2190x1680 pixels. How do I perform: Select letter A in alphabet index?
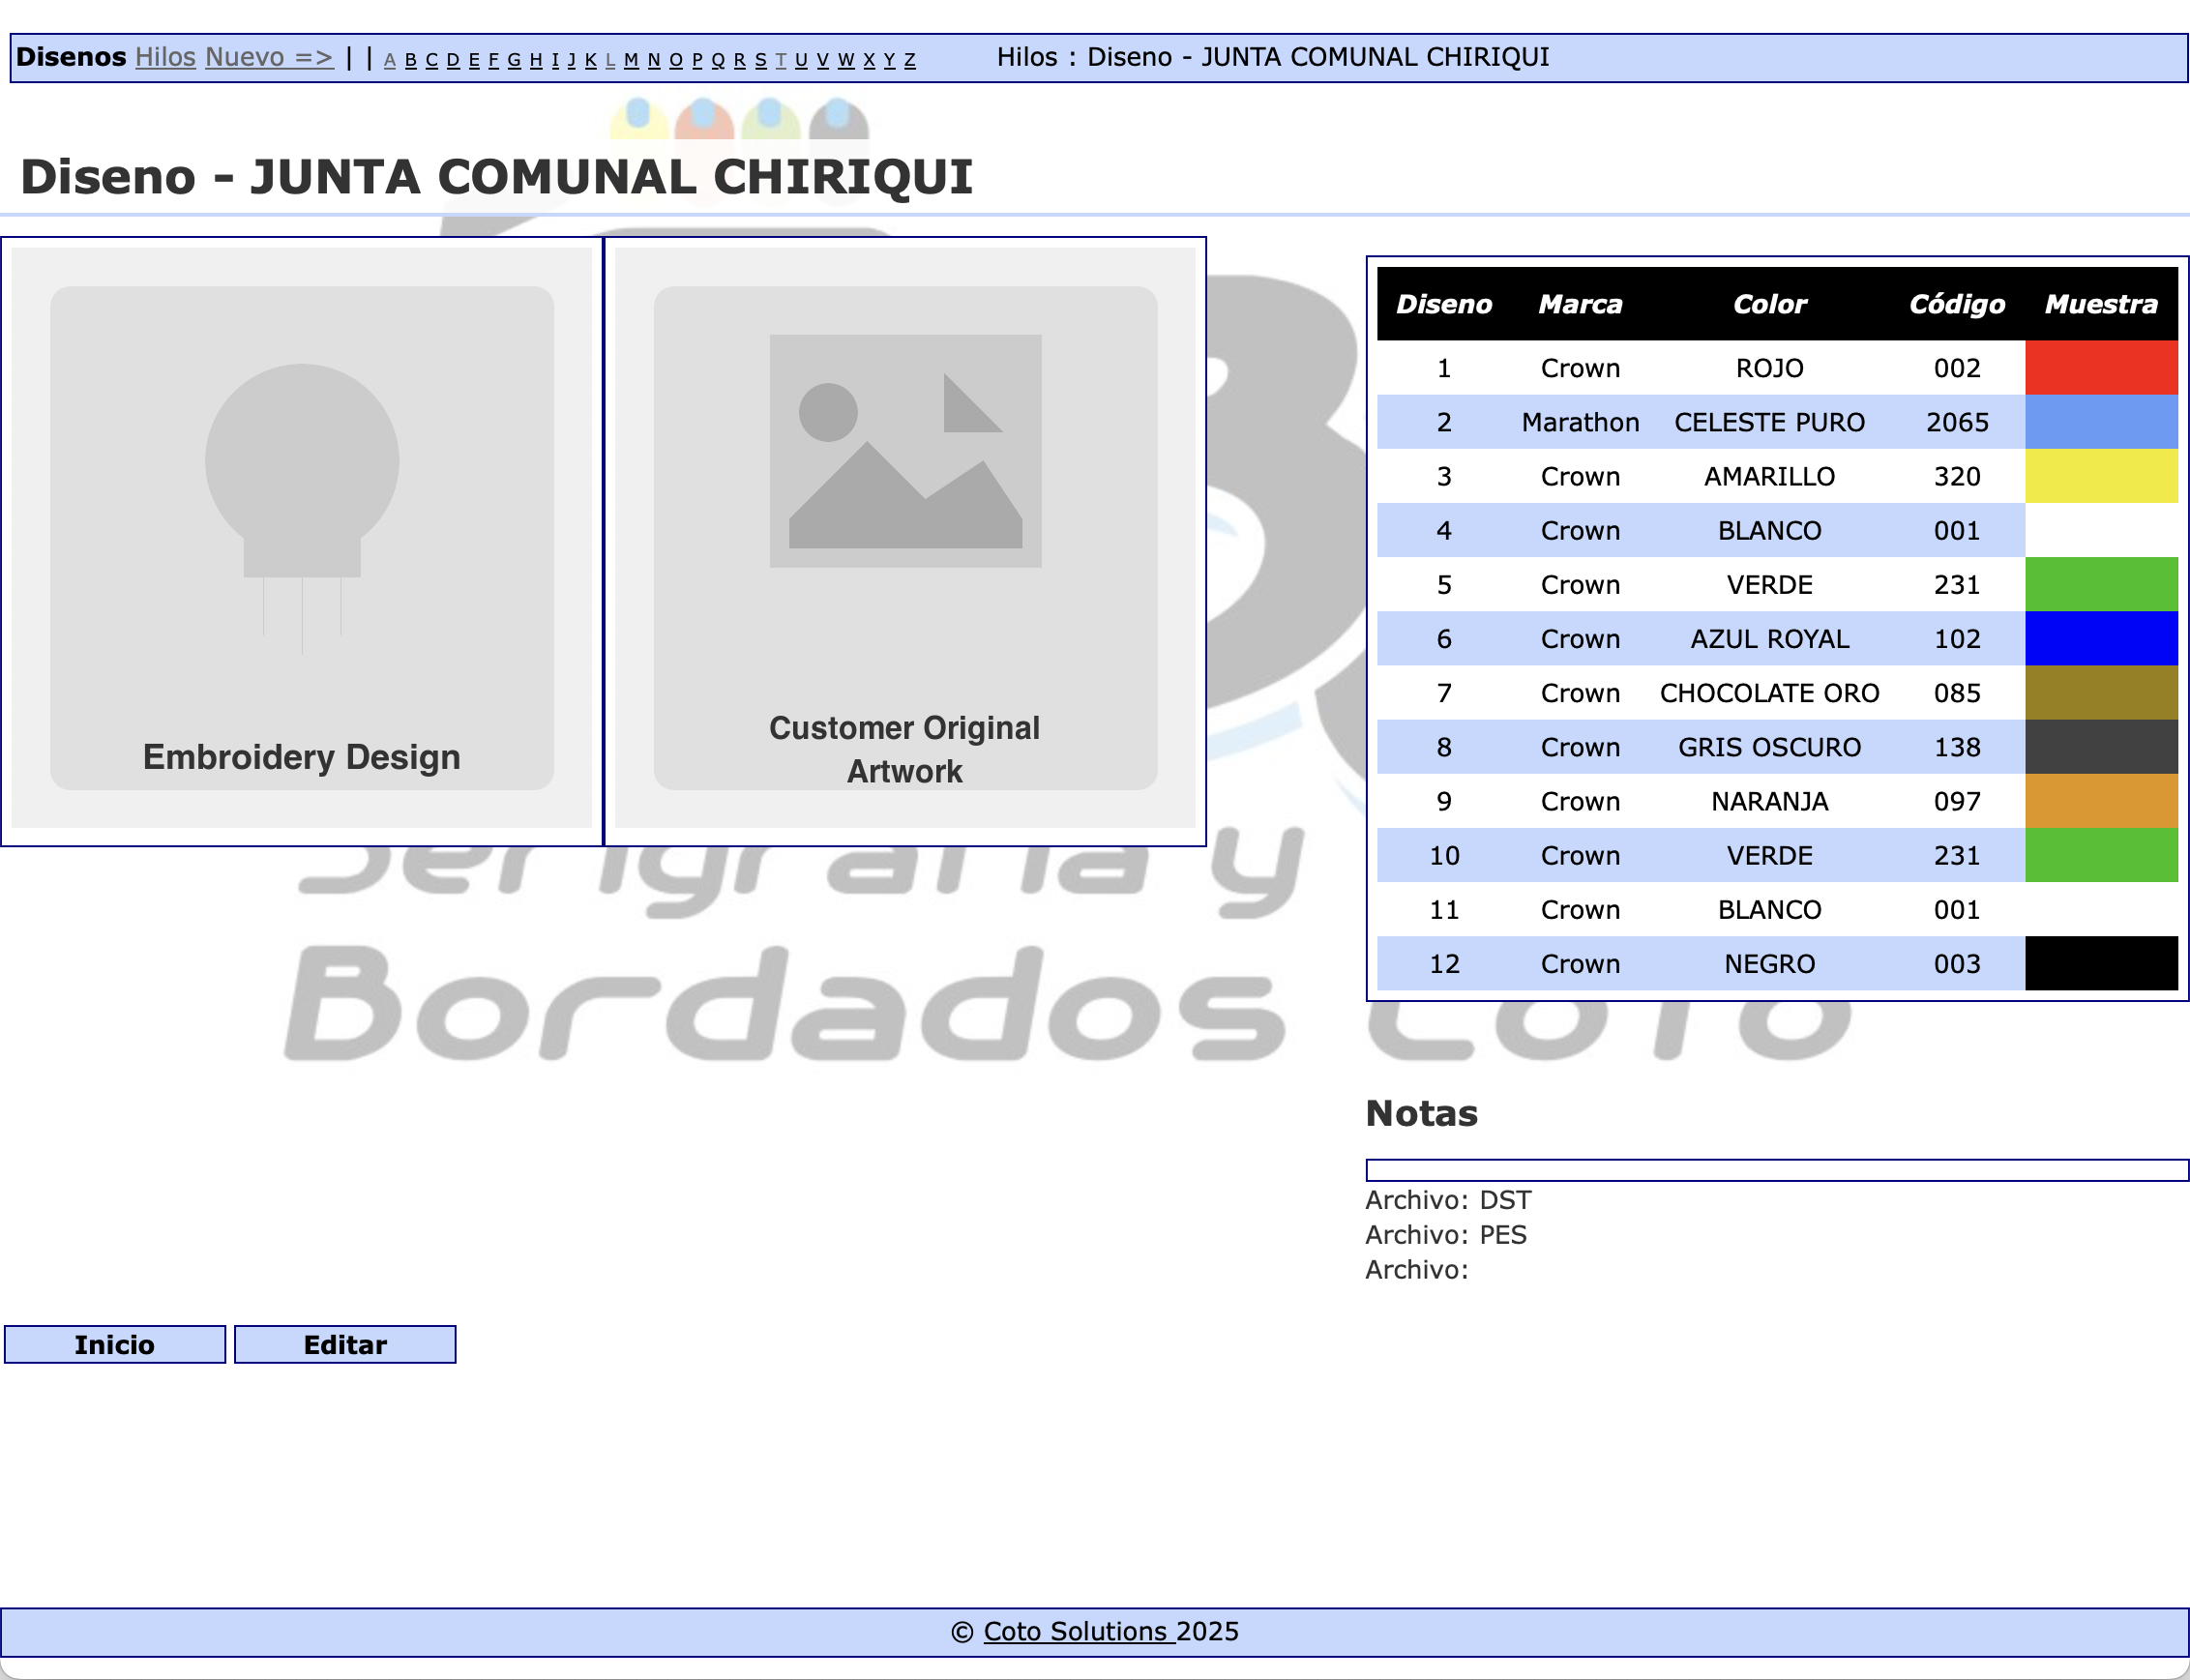(390, 61)
